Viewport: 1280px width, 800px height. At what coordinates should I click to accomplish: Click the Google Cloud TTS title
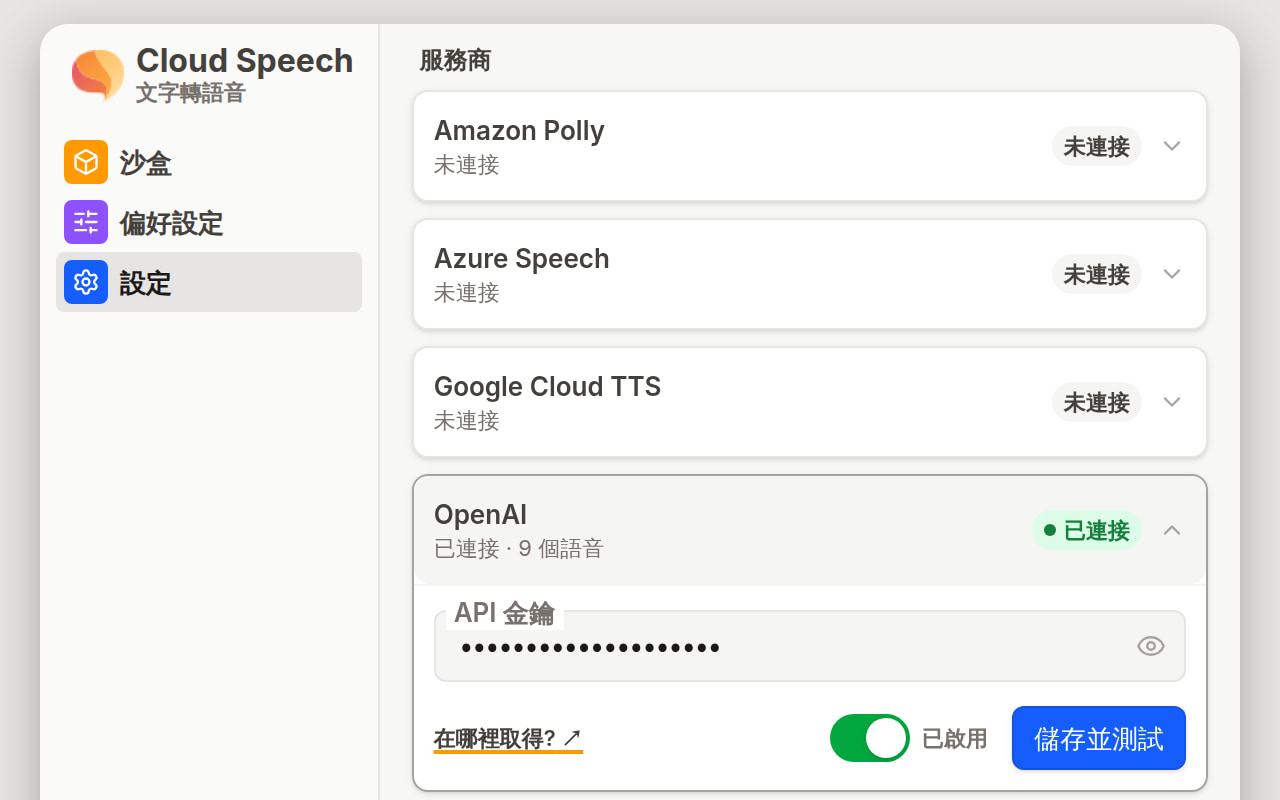[548, 387]
